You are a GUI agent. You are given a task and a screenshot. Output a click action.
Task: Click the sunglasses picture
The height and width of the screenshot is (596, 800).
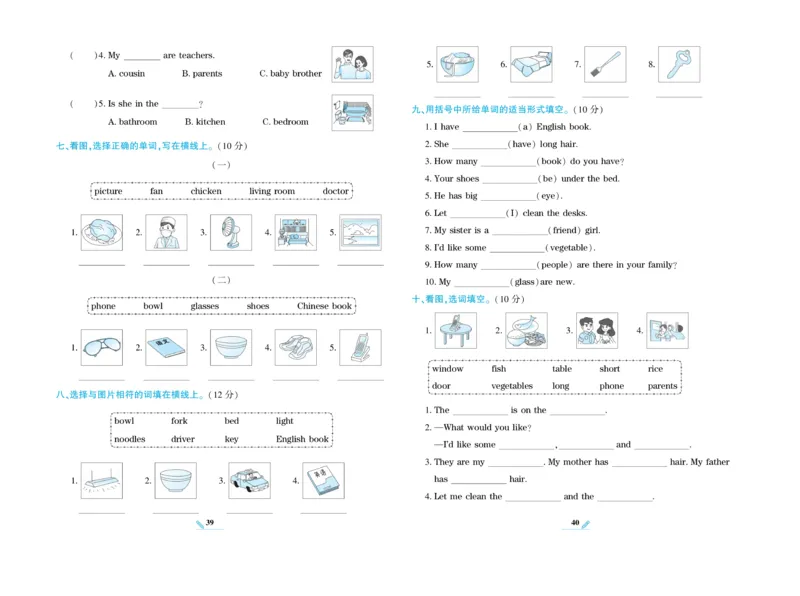coord(101,347)
